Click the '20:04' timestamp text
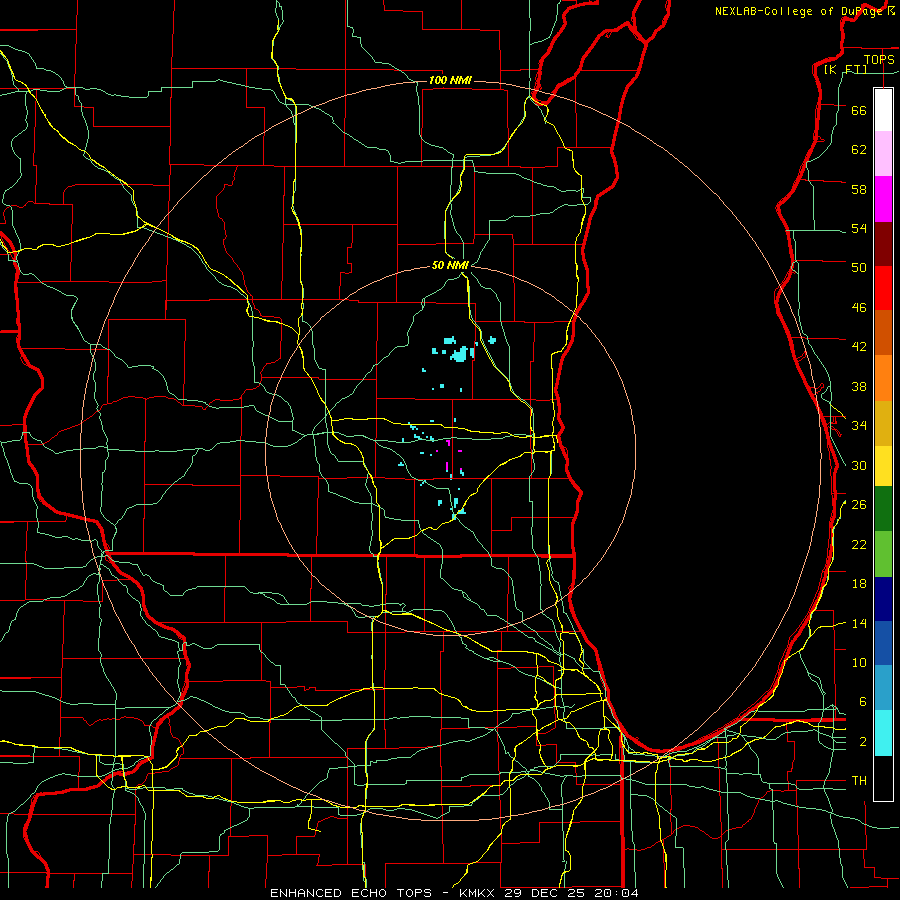This screenshot has height=900, width=900. coord(617,893)
